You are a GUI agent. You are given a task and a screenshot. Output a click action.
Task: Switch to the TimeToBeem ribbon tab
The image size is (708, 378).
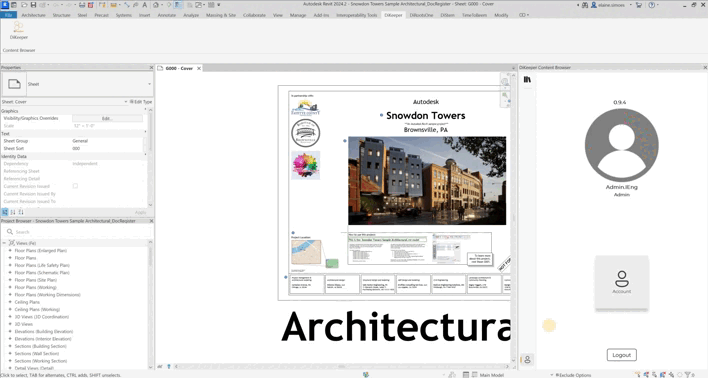click(x=474, y=15)
